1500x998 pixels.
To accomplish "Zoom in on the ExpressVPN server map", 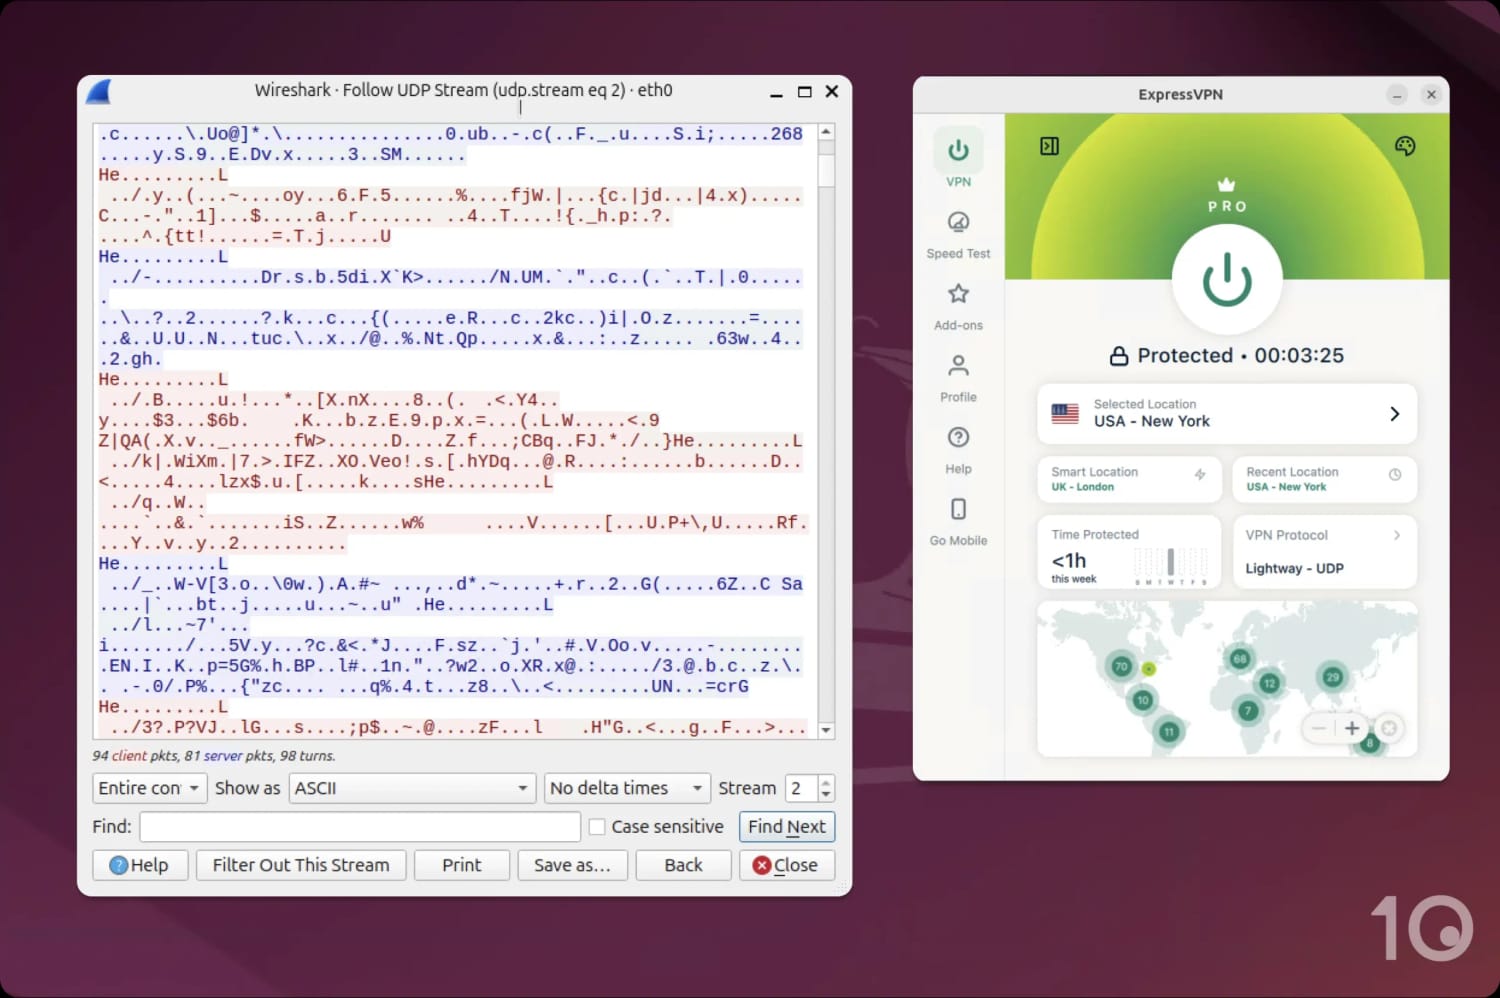I will pyautogui.click(x=1352, y=728).
